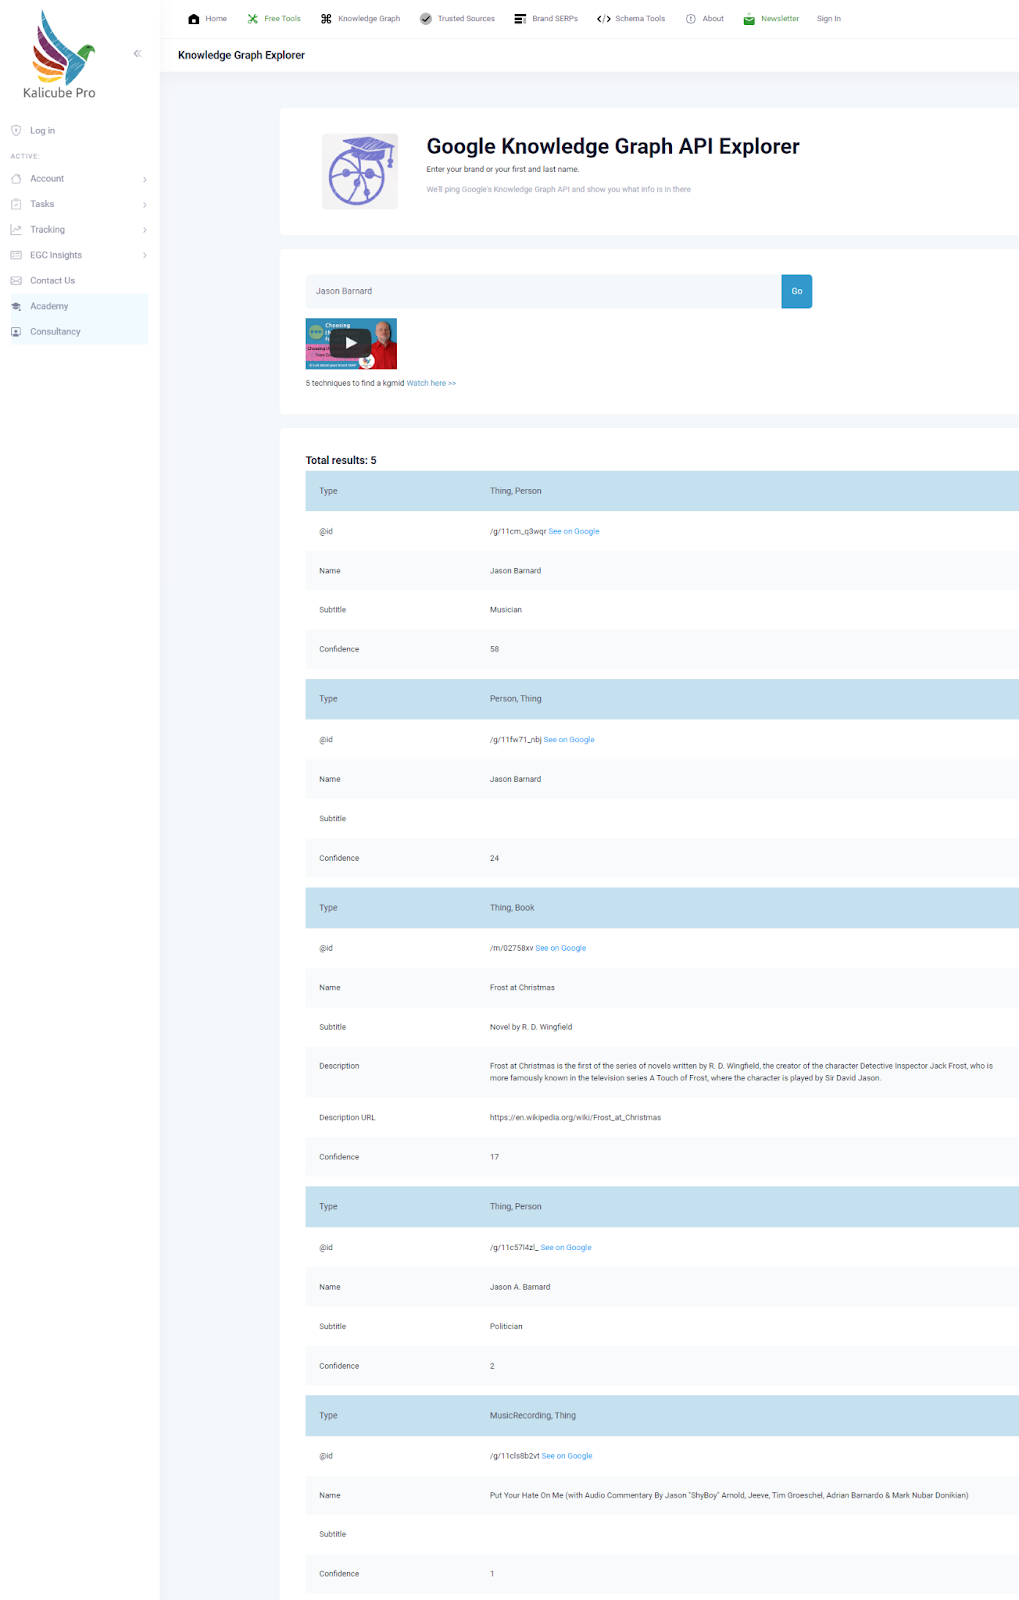1019x1600 pixels.
Task: Select the Log in sidebar item
Action: 42,131
